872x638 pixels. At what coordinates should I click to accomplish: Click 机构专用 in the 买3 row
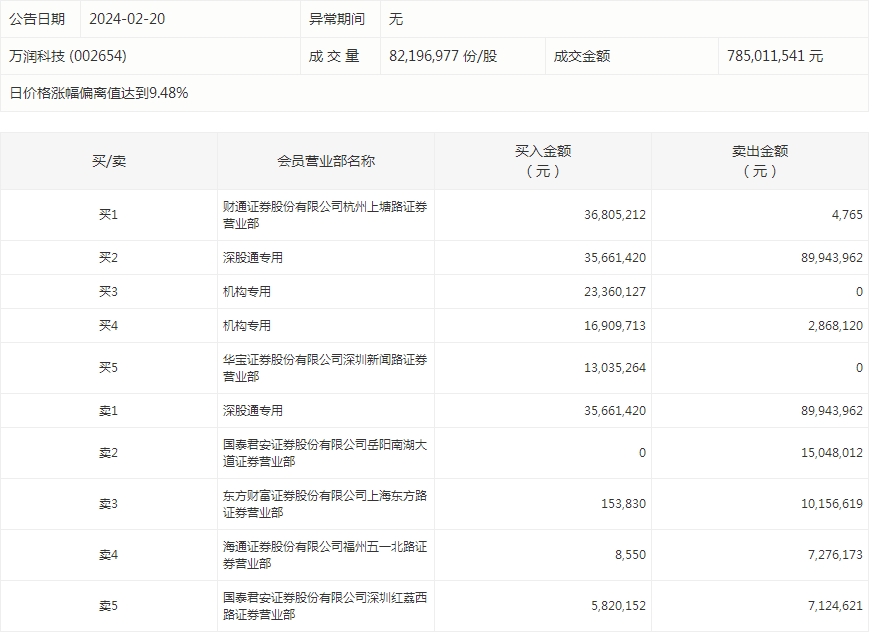click(246, 291)
